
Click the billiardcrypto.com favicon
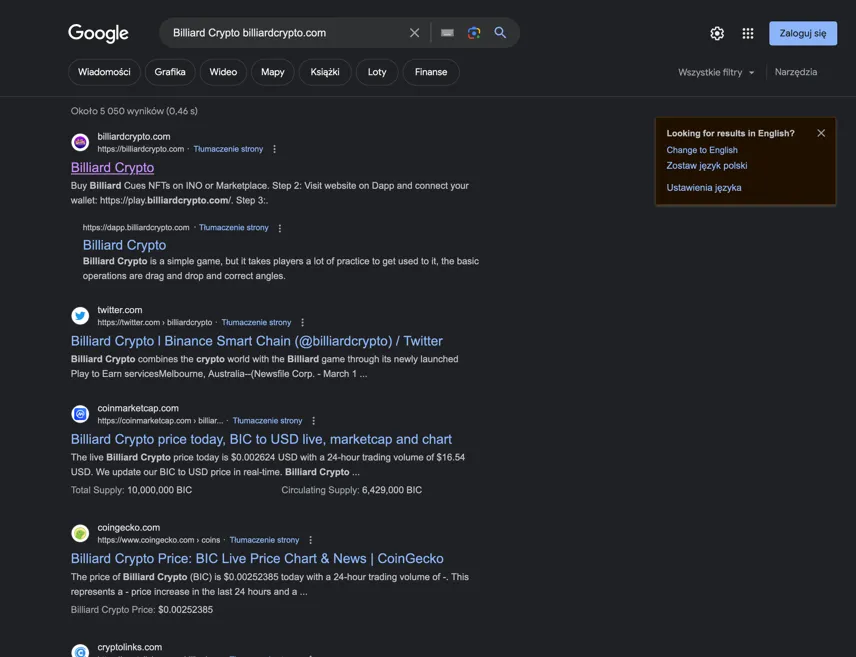(x=80, y=143)
